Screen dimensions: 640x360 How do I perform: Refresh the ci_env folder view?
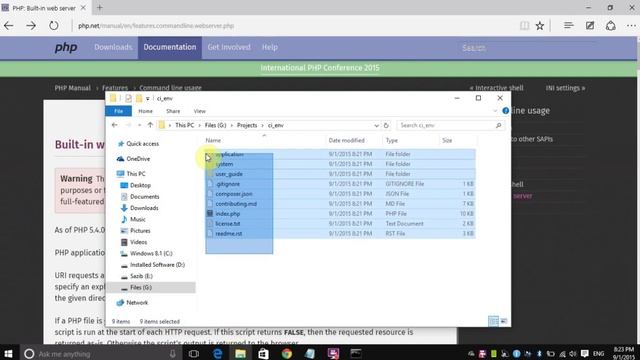pos(386,125)
